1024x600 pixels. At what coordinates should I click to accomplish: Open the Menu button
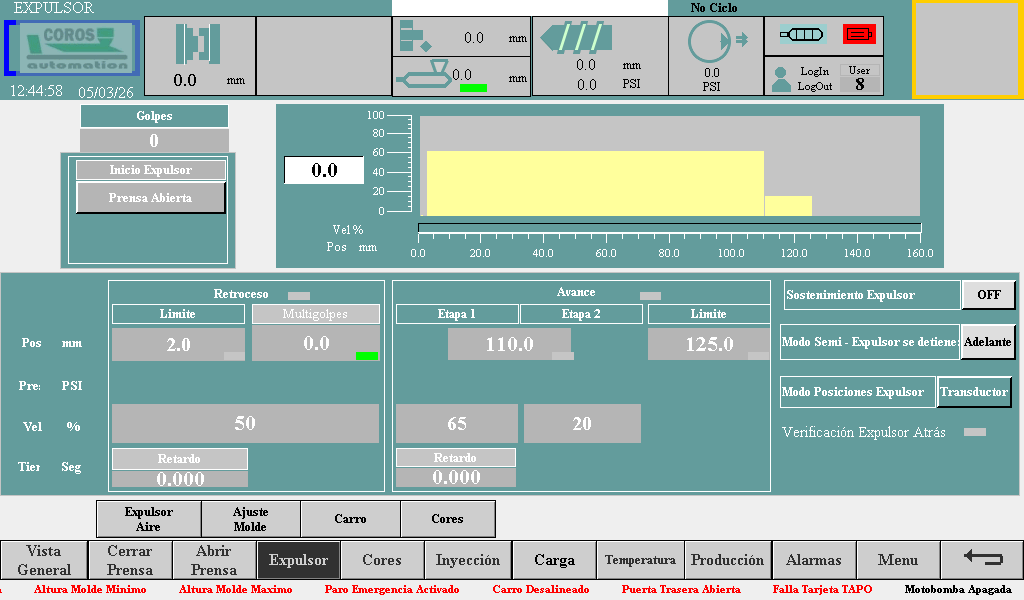[898, 560]
